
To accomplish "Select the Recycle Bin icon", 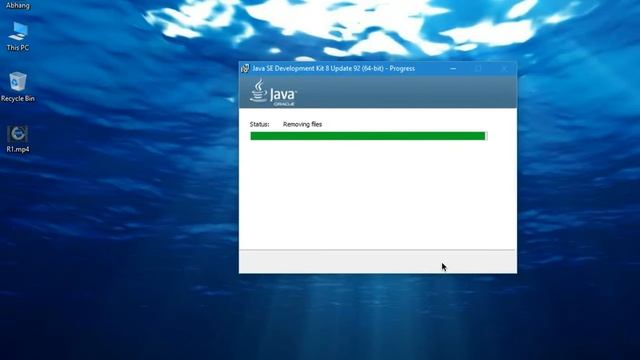I will (18, 87).
